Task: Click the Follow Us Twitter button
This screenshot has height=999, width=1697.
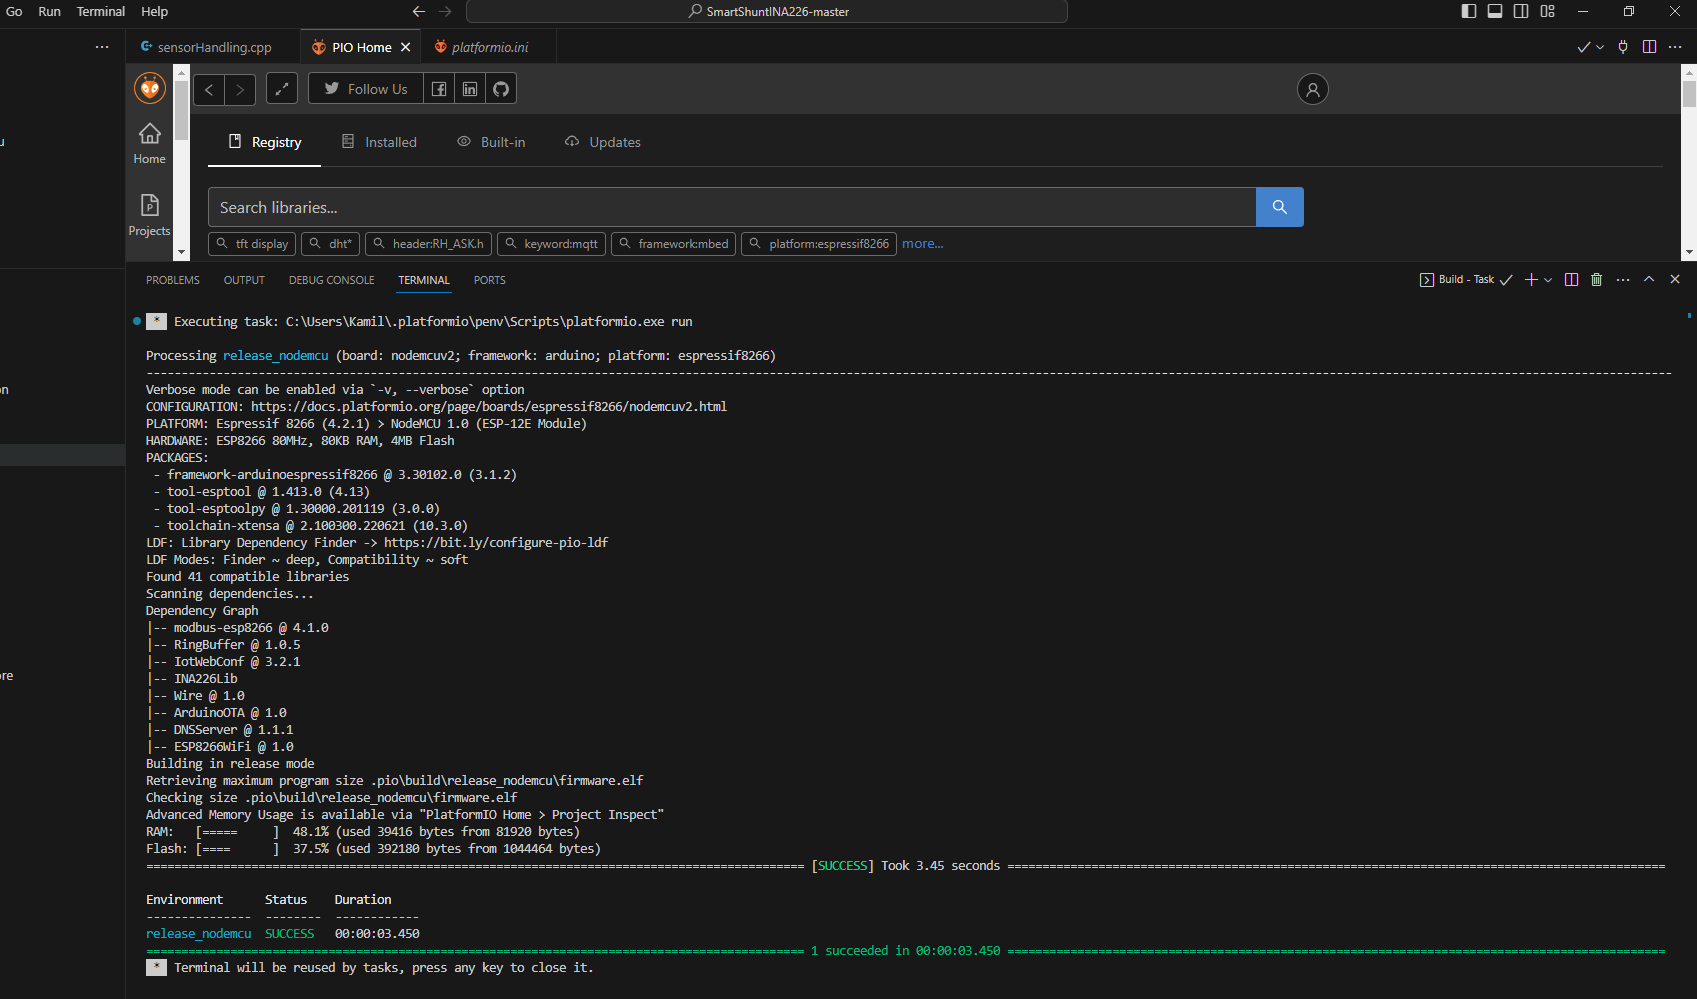Action: pos(366,89)
